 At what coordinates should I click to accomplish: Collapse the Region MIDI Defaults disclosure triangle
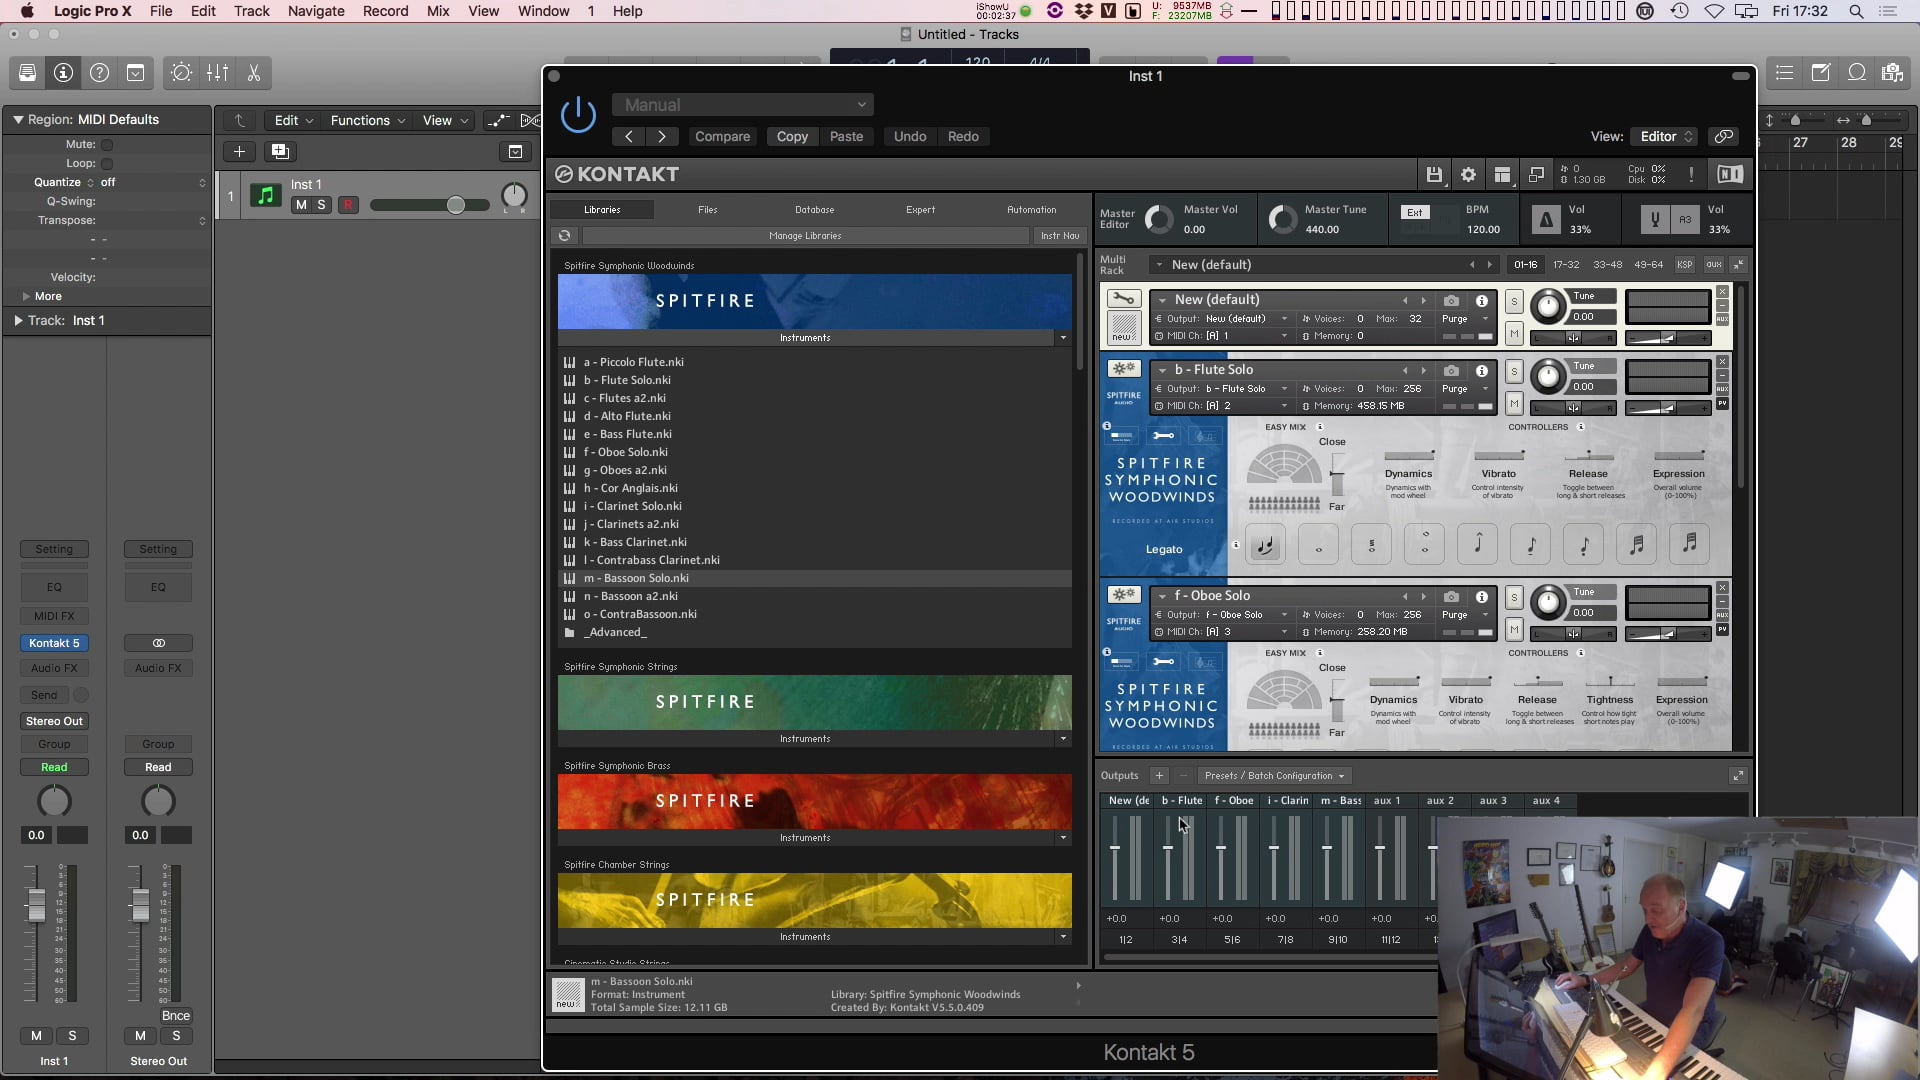click(x=17, y=120)
